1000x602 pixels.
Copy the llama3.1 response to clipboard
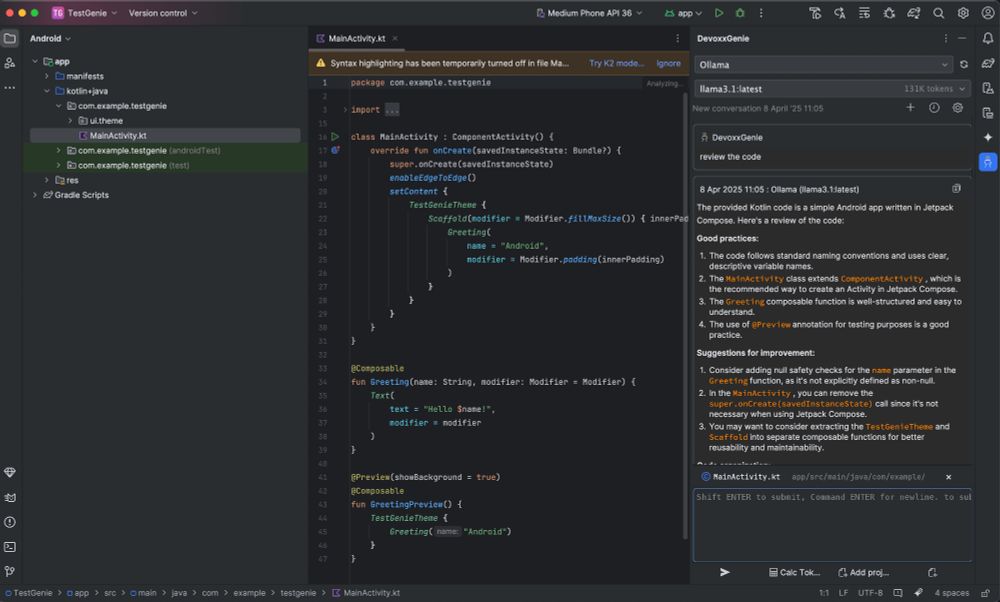pyautogui.click(x=956, y=189)
